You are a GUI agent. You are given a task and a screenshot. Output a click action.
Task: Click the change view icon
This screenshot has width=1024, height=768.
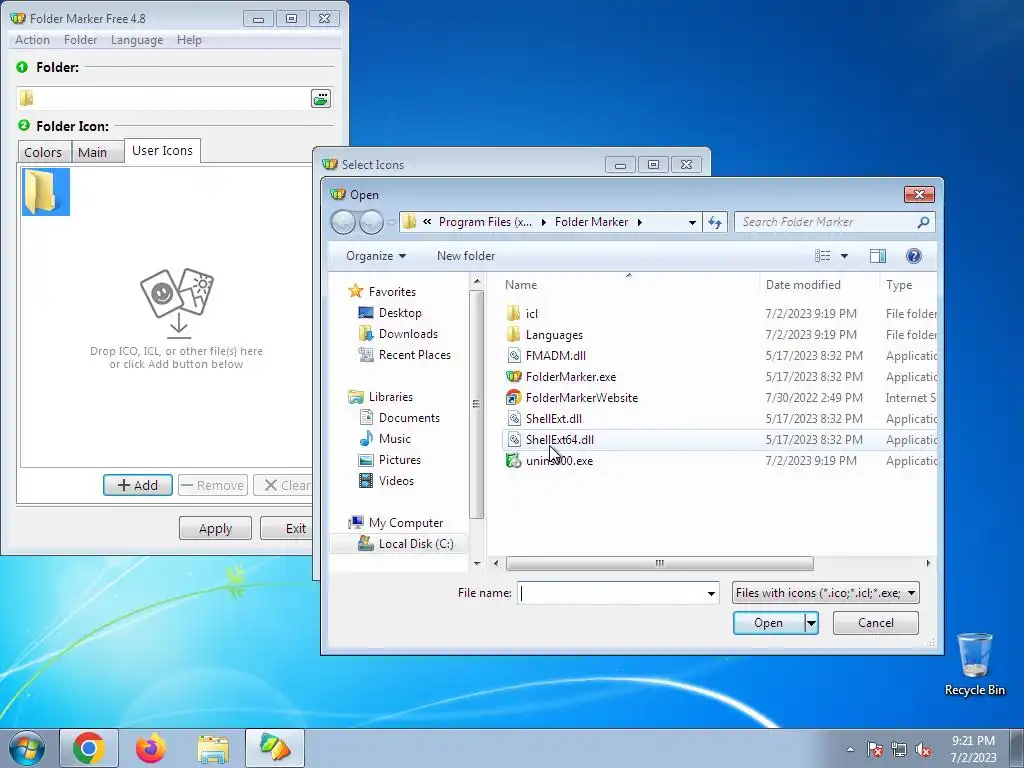click(823, 256)
